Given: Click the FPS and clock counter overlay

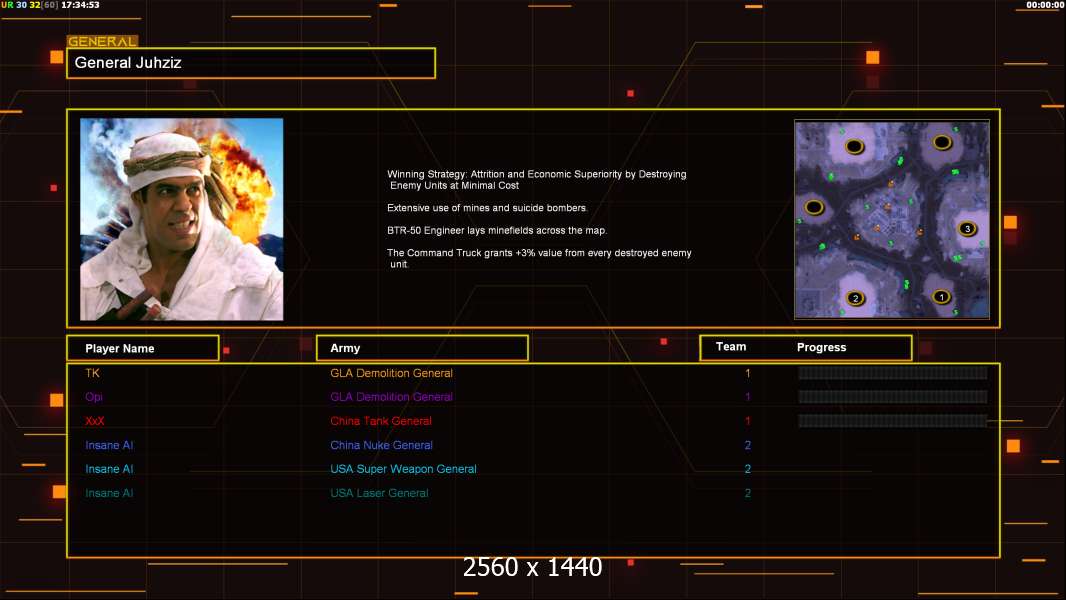Looking at the screenshot, I should point(51,5).
